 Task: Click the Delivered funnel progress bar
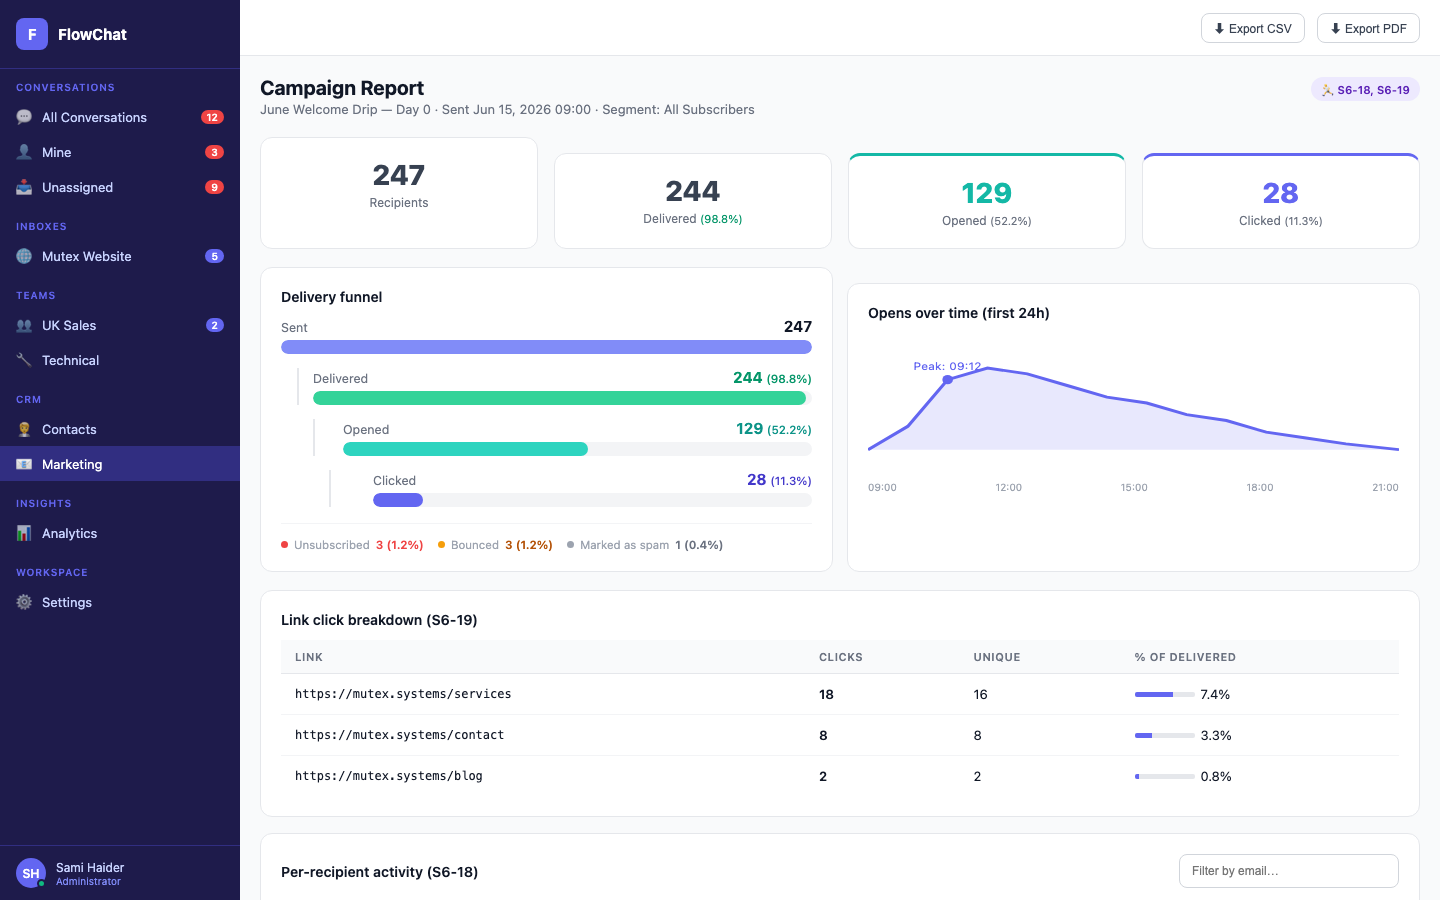tap(562, 398)
